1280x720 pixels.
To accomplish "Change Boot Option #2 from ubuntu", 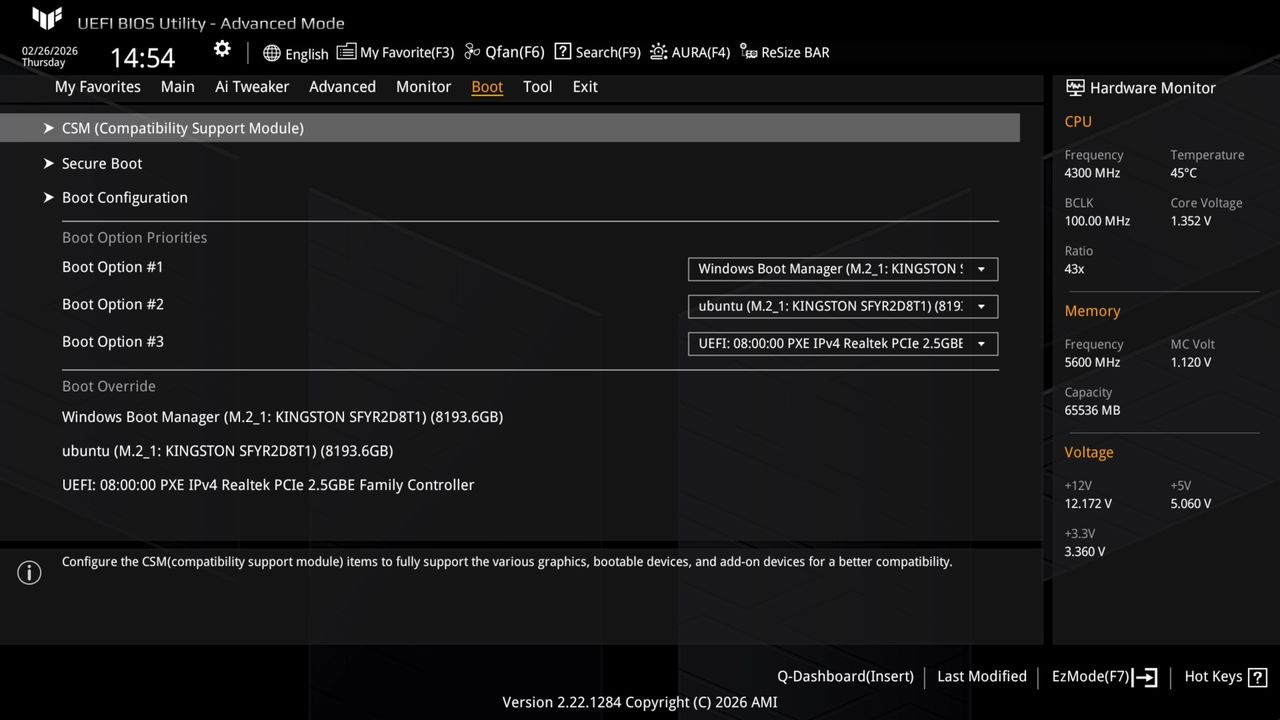I will (842, 306).
